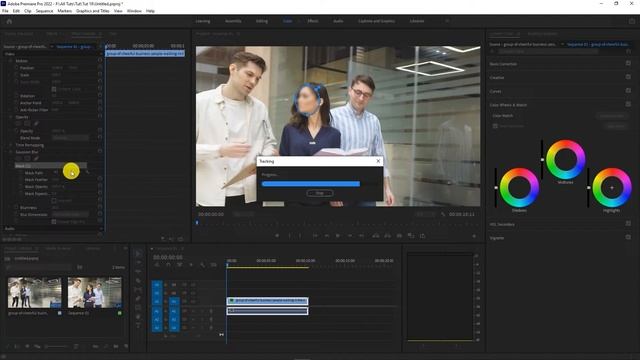This screenshot has width=640, height=360.
Task: Select pen mask tool under Gaussian Blur
Action: tap(36, 158)
